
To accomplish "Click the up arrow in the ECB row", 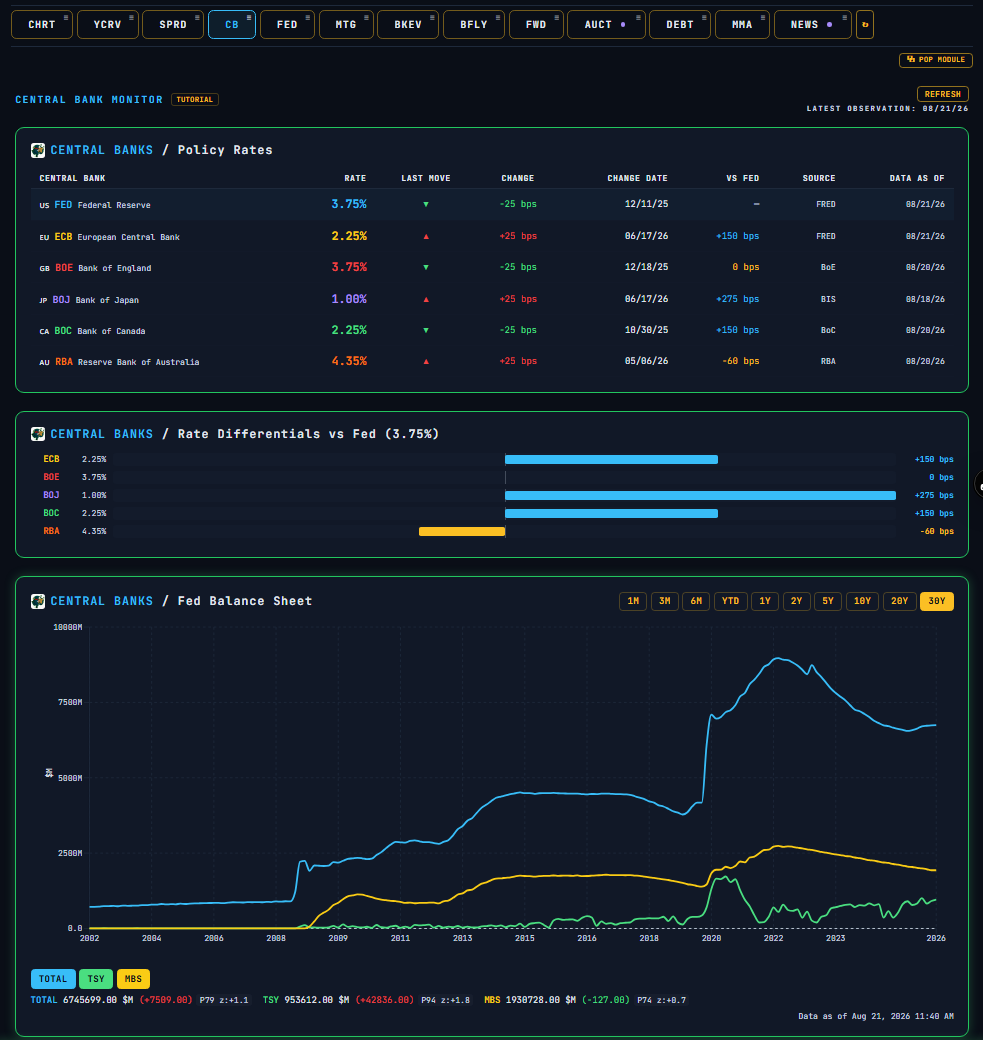I will [426, 236].
